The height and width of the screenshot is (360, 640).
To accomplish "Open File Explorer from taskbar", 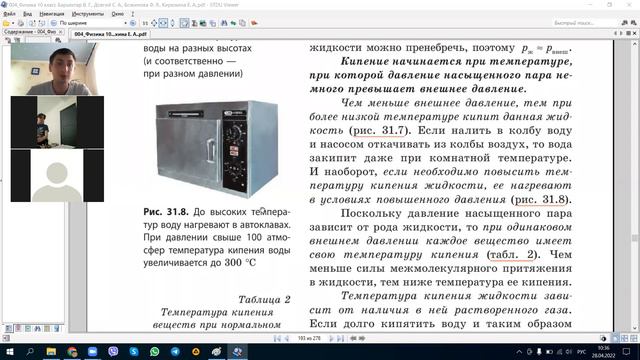I will [51, 351].
